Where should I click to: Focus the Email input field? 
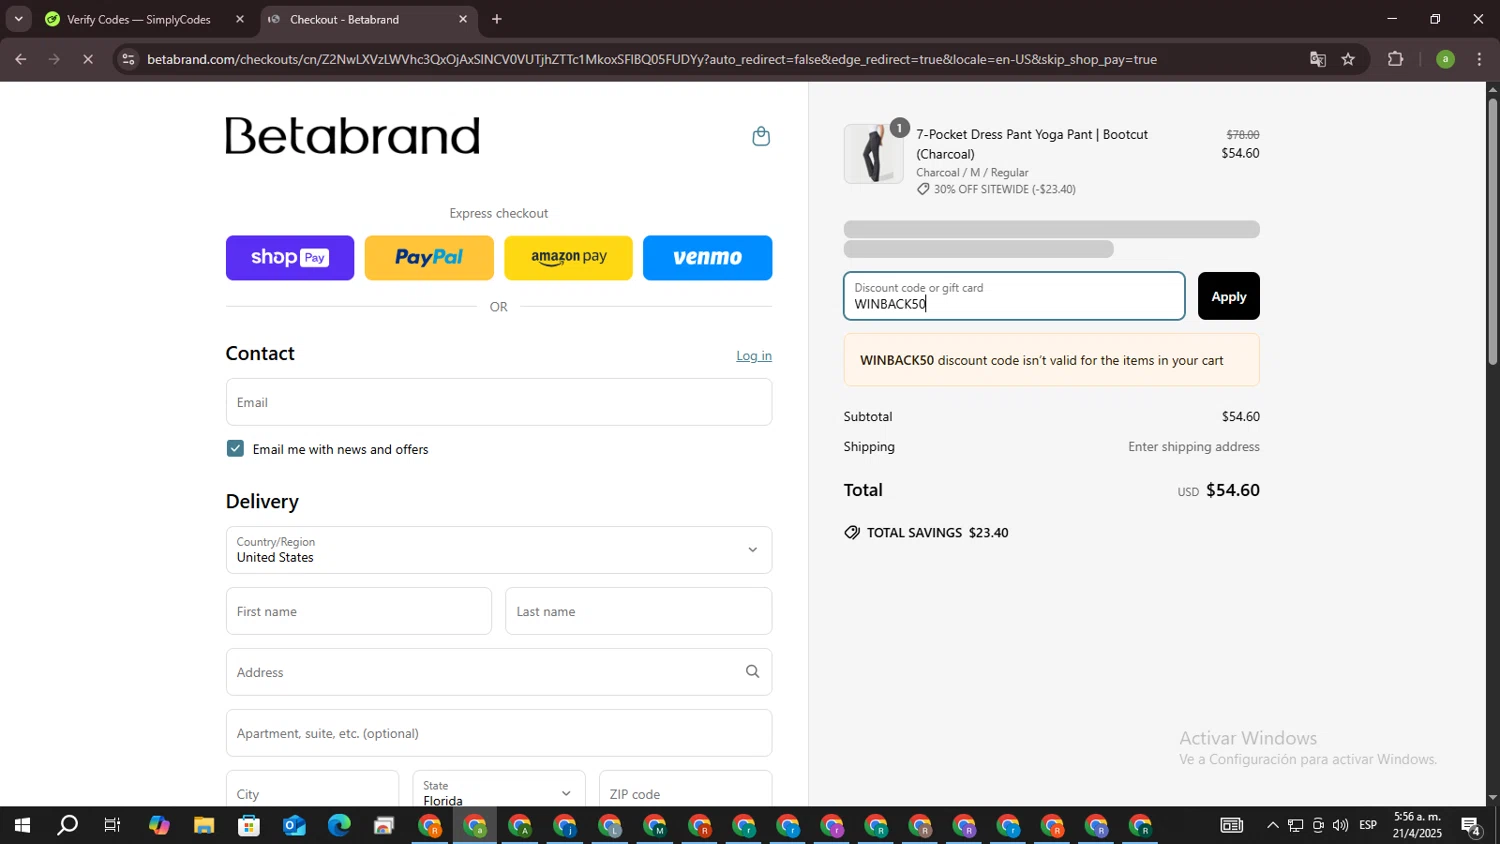pyautogui.click(x=499, y=402)
